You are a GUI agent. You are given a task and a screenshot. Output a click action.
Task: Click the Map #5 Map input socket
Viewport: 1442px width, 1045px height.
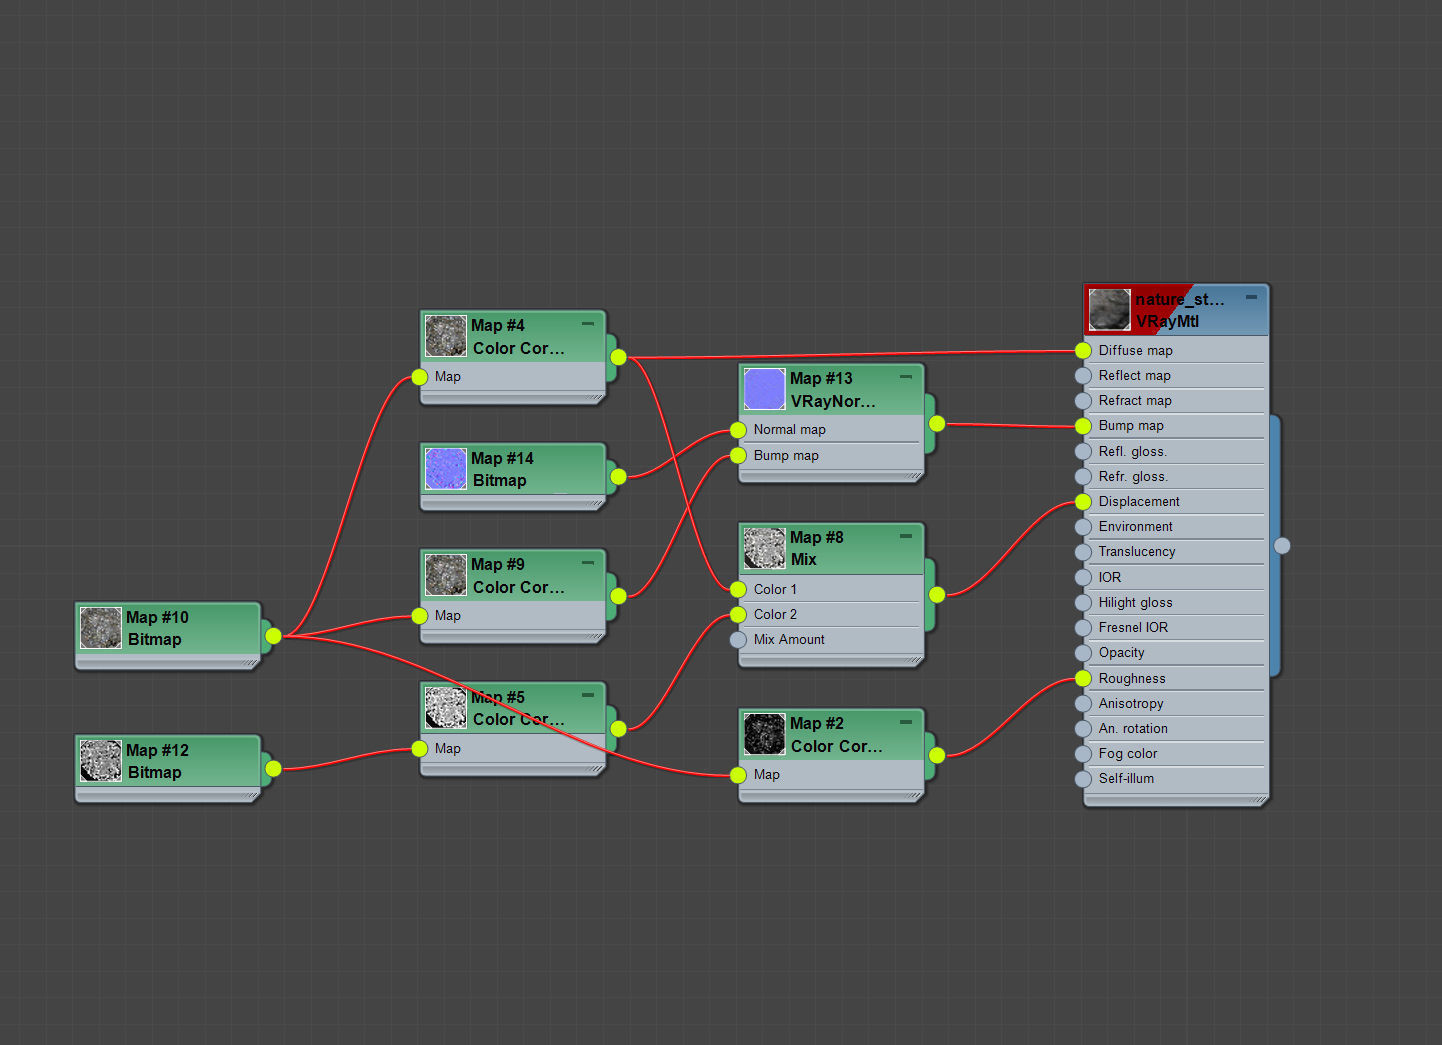[419, 748]
